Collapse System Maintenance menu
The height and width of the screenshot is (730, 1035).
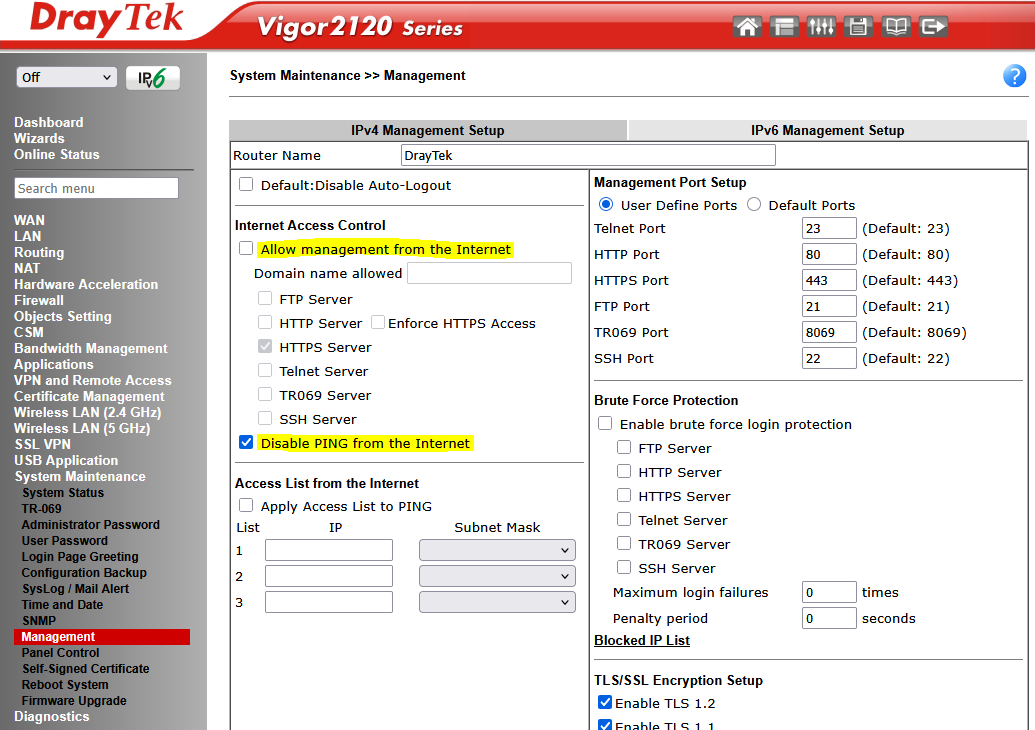point(80,477)
